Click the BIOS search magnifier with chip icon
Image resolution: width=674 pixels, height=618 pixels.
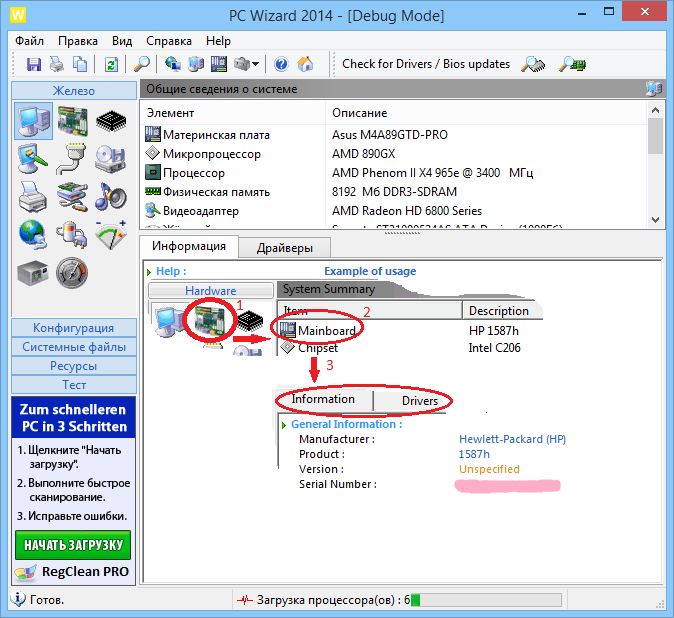572,64
